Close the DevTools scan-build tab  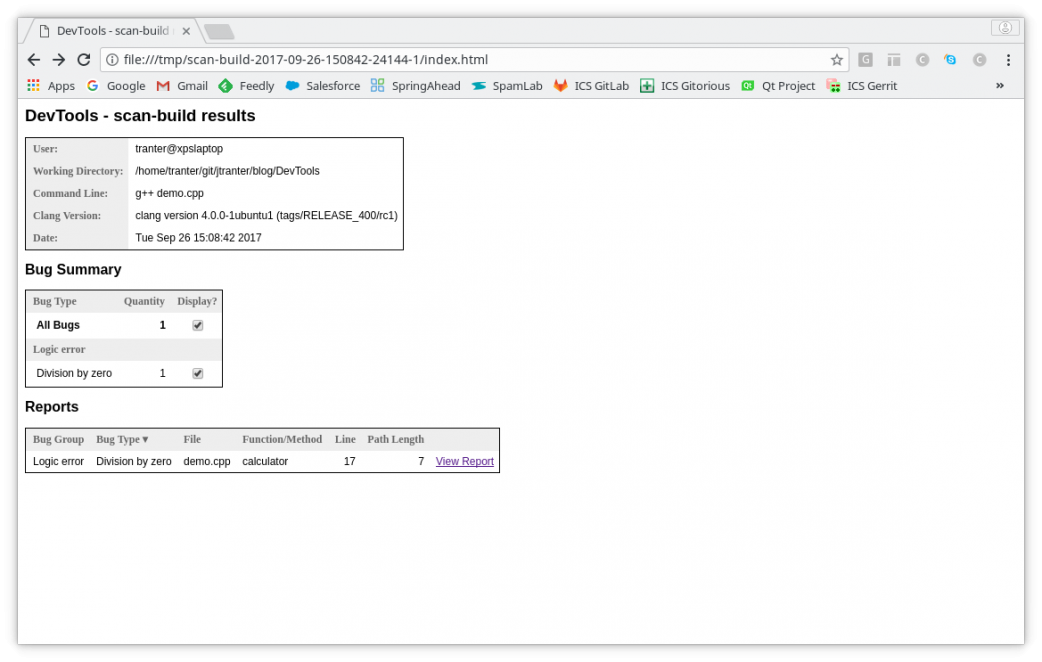(187, 31)
